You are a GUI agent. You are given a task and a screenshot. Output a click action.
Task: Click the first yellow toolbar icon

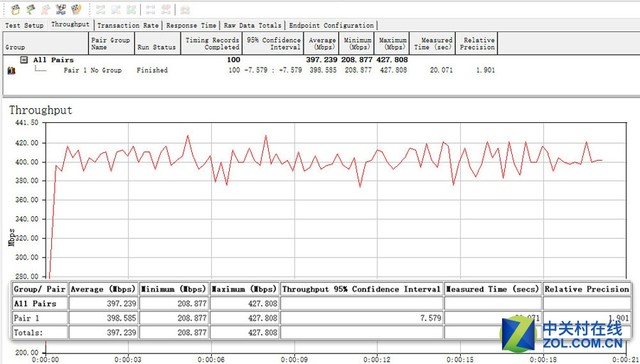tap(15, 9)
